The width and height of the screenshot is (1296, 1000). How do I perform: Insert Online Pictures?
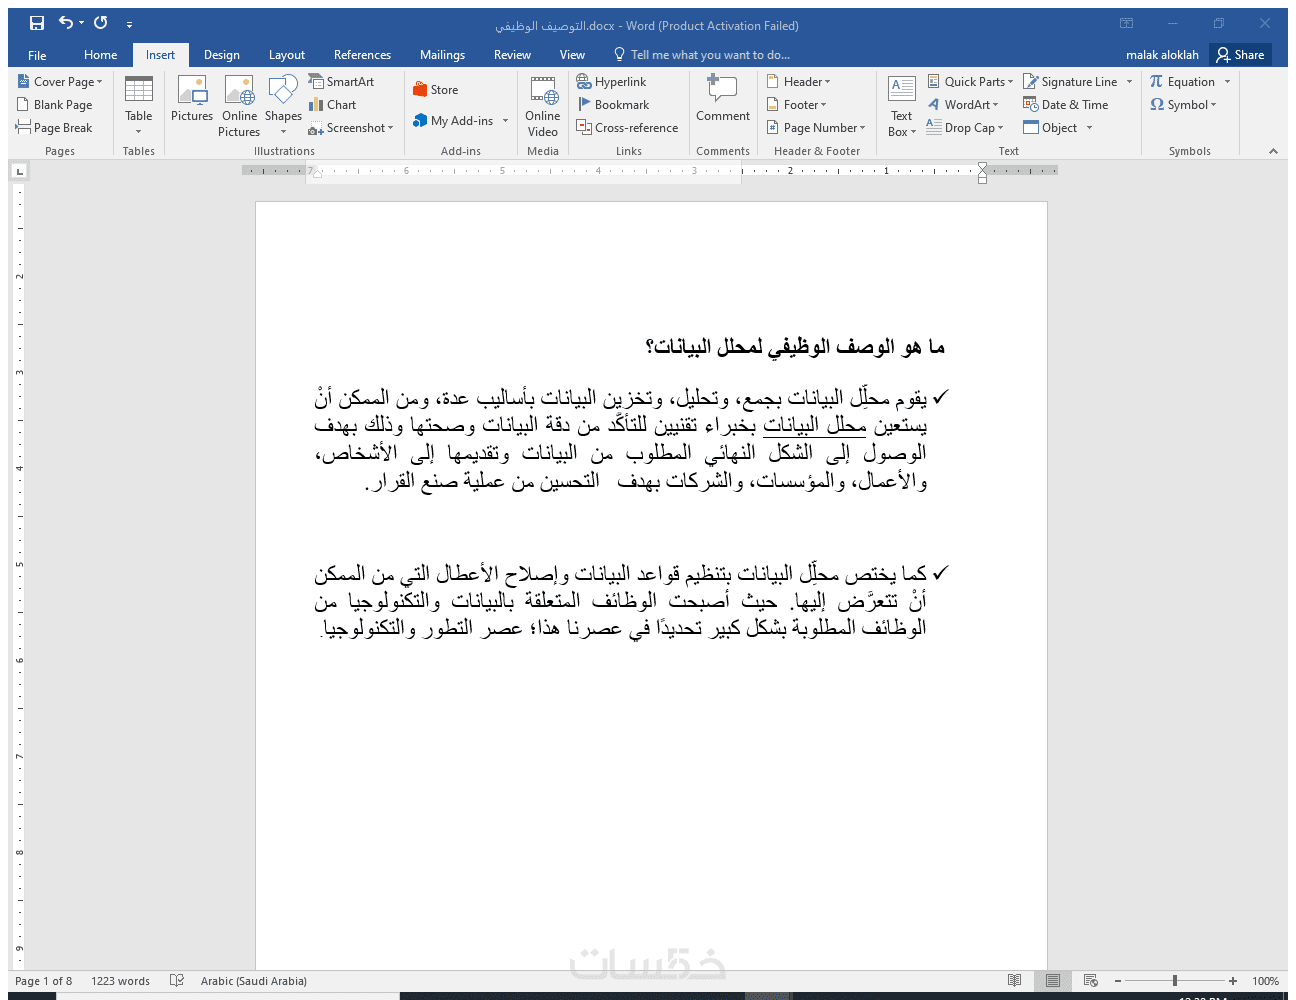click(x=239, y=105)
